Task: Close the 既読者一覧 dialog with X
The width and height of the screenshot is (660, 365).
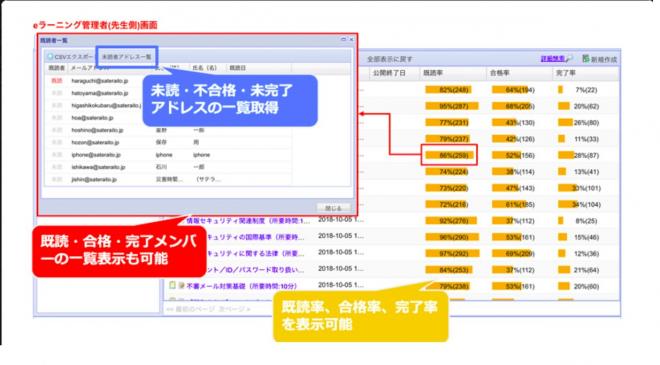Action: tap(351, 39)
